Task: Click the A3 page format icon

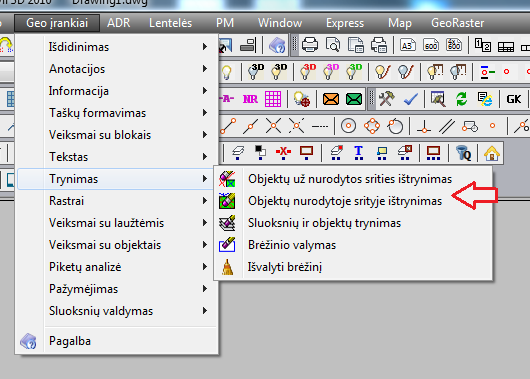Action: click(408, 45)
